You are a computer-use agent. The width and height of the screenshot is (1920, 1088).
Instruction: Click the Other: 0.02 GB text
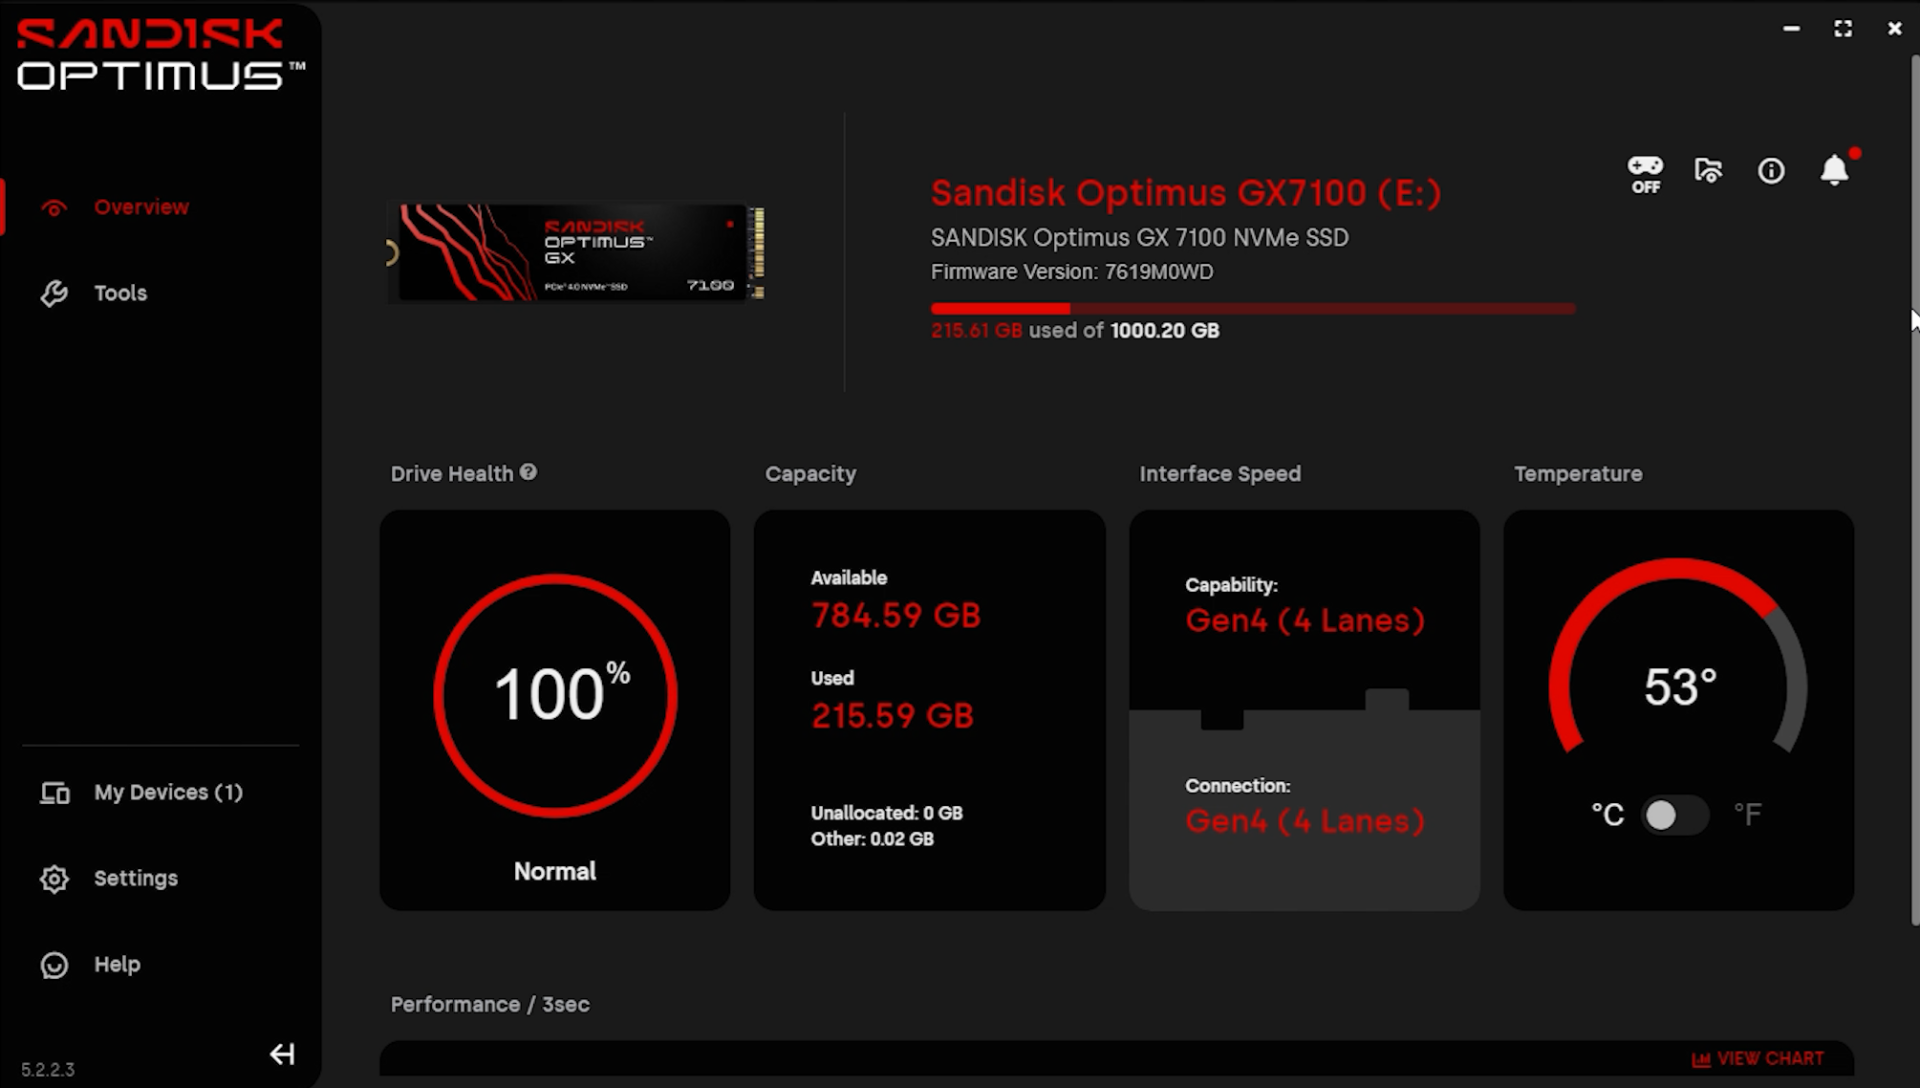click(x=872, y=839)
